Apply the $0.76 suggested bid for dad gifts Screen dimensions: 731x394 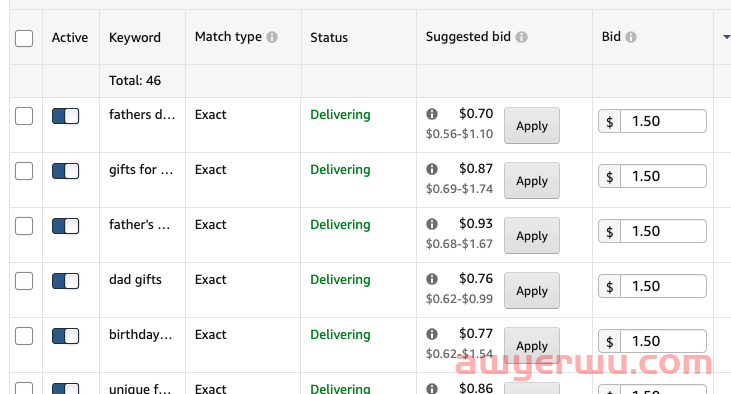point(532,290)
